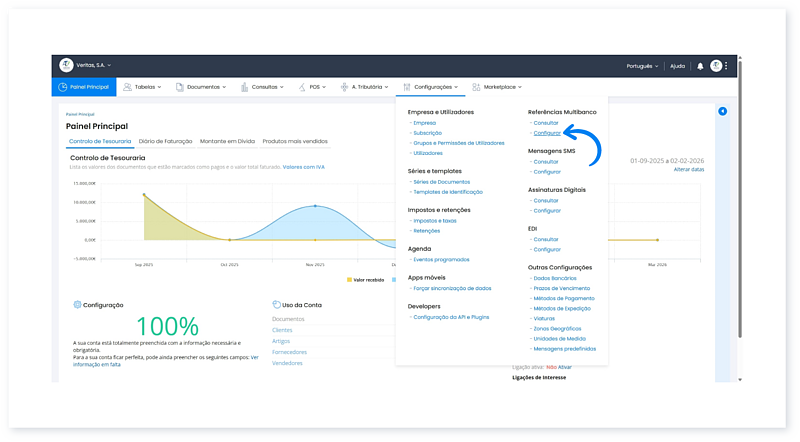Click the Veritas company logo icon
This screenshot has width=800, height=442.
(x=66, y=65)
